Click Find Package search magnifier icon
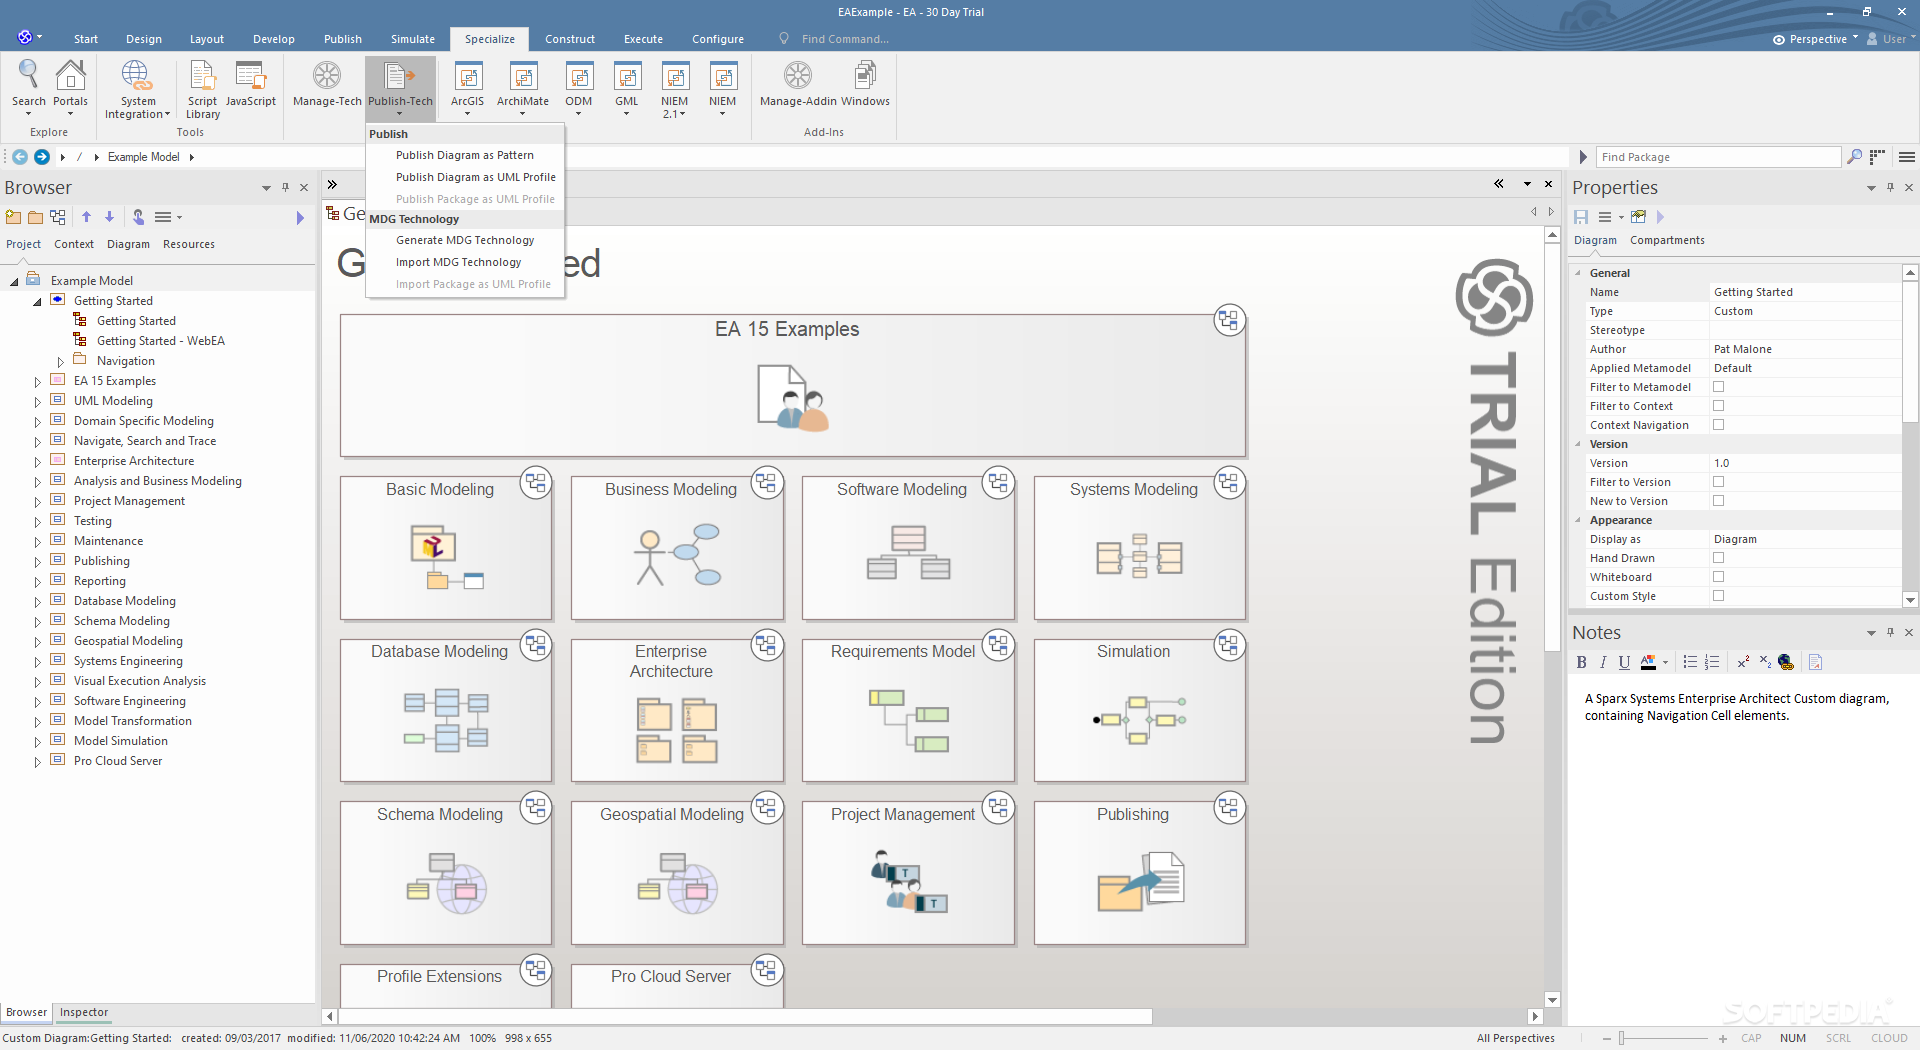 pos(1854,157)
